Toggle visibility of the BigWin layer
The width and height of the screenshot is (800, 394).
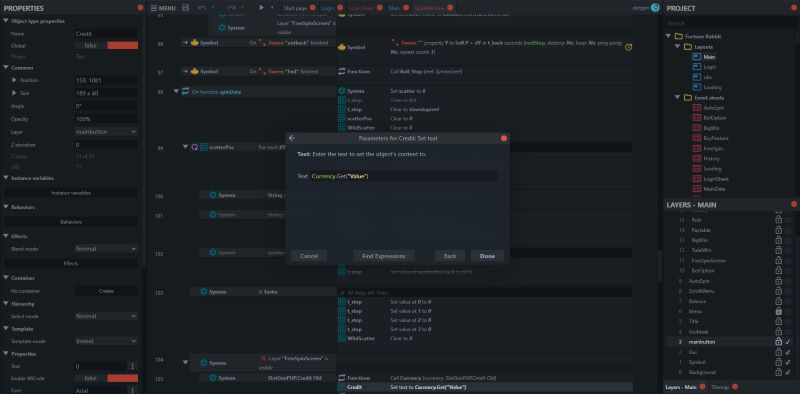point(788,240)
